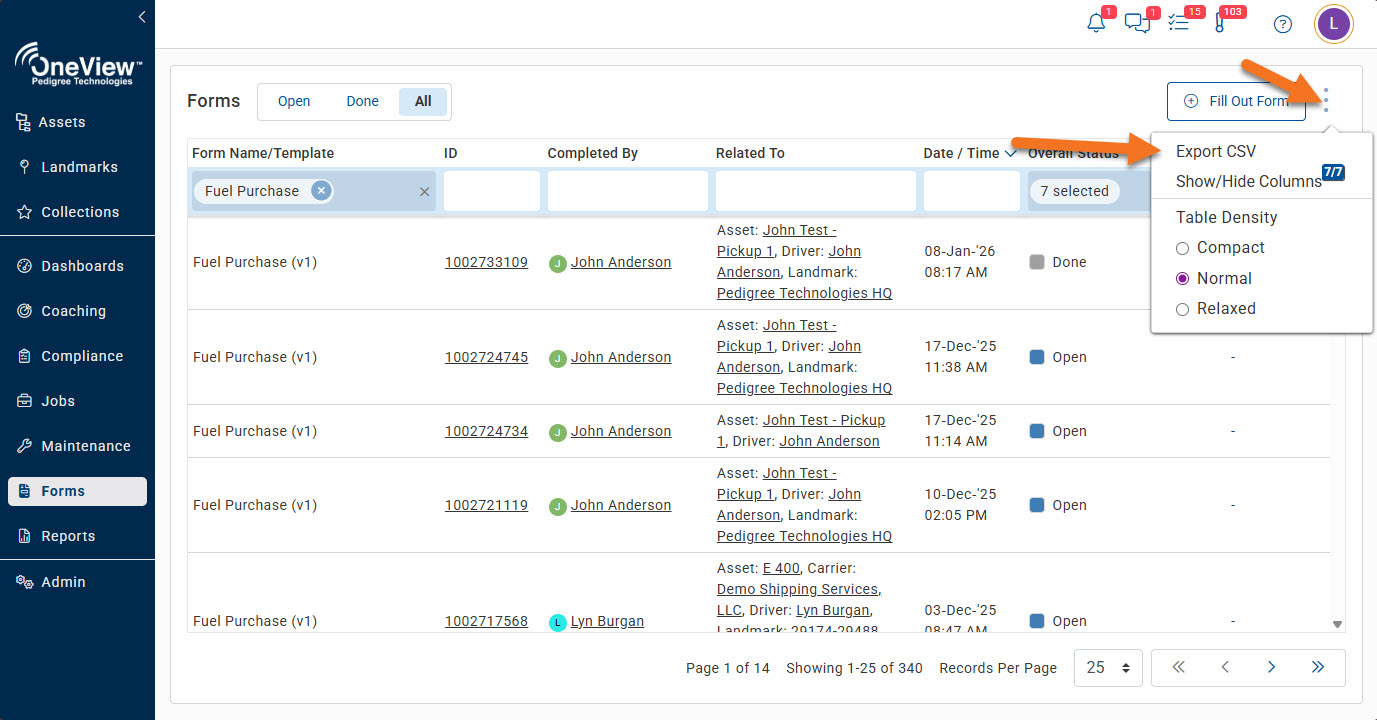1377x720 pixels.
Task: Click the 10-Dec-'25 02:05 PM date cell
Action: 960,505
